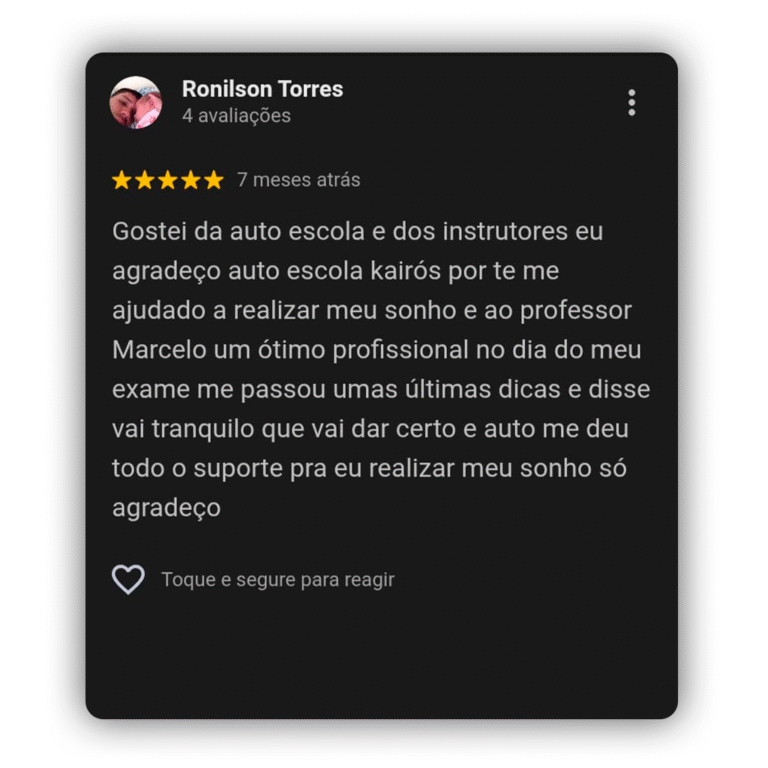Click the '7 meses atrás' timestamp

pyautogui.click(x=299, y=180)
